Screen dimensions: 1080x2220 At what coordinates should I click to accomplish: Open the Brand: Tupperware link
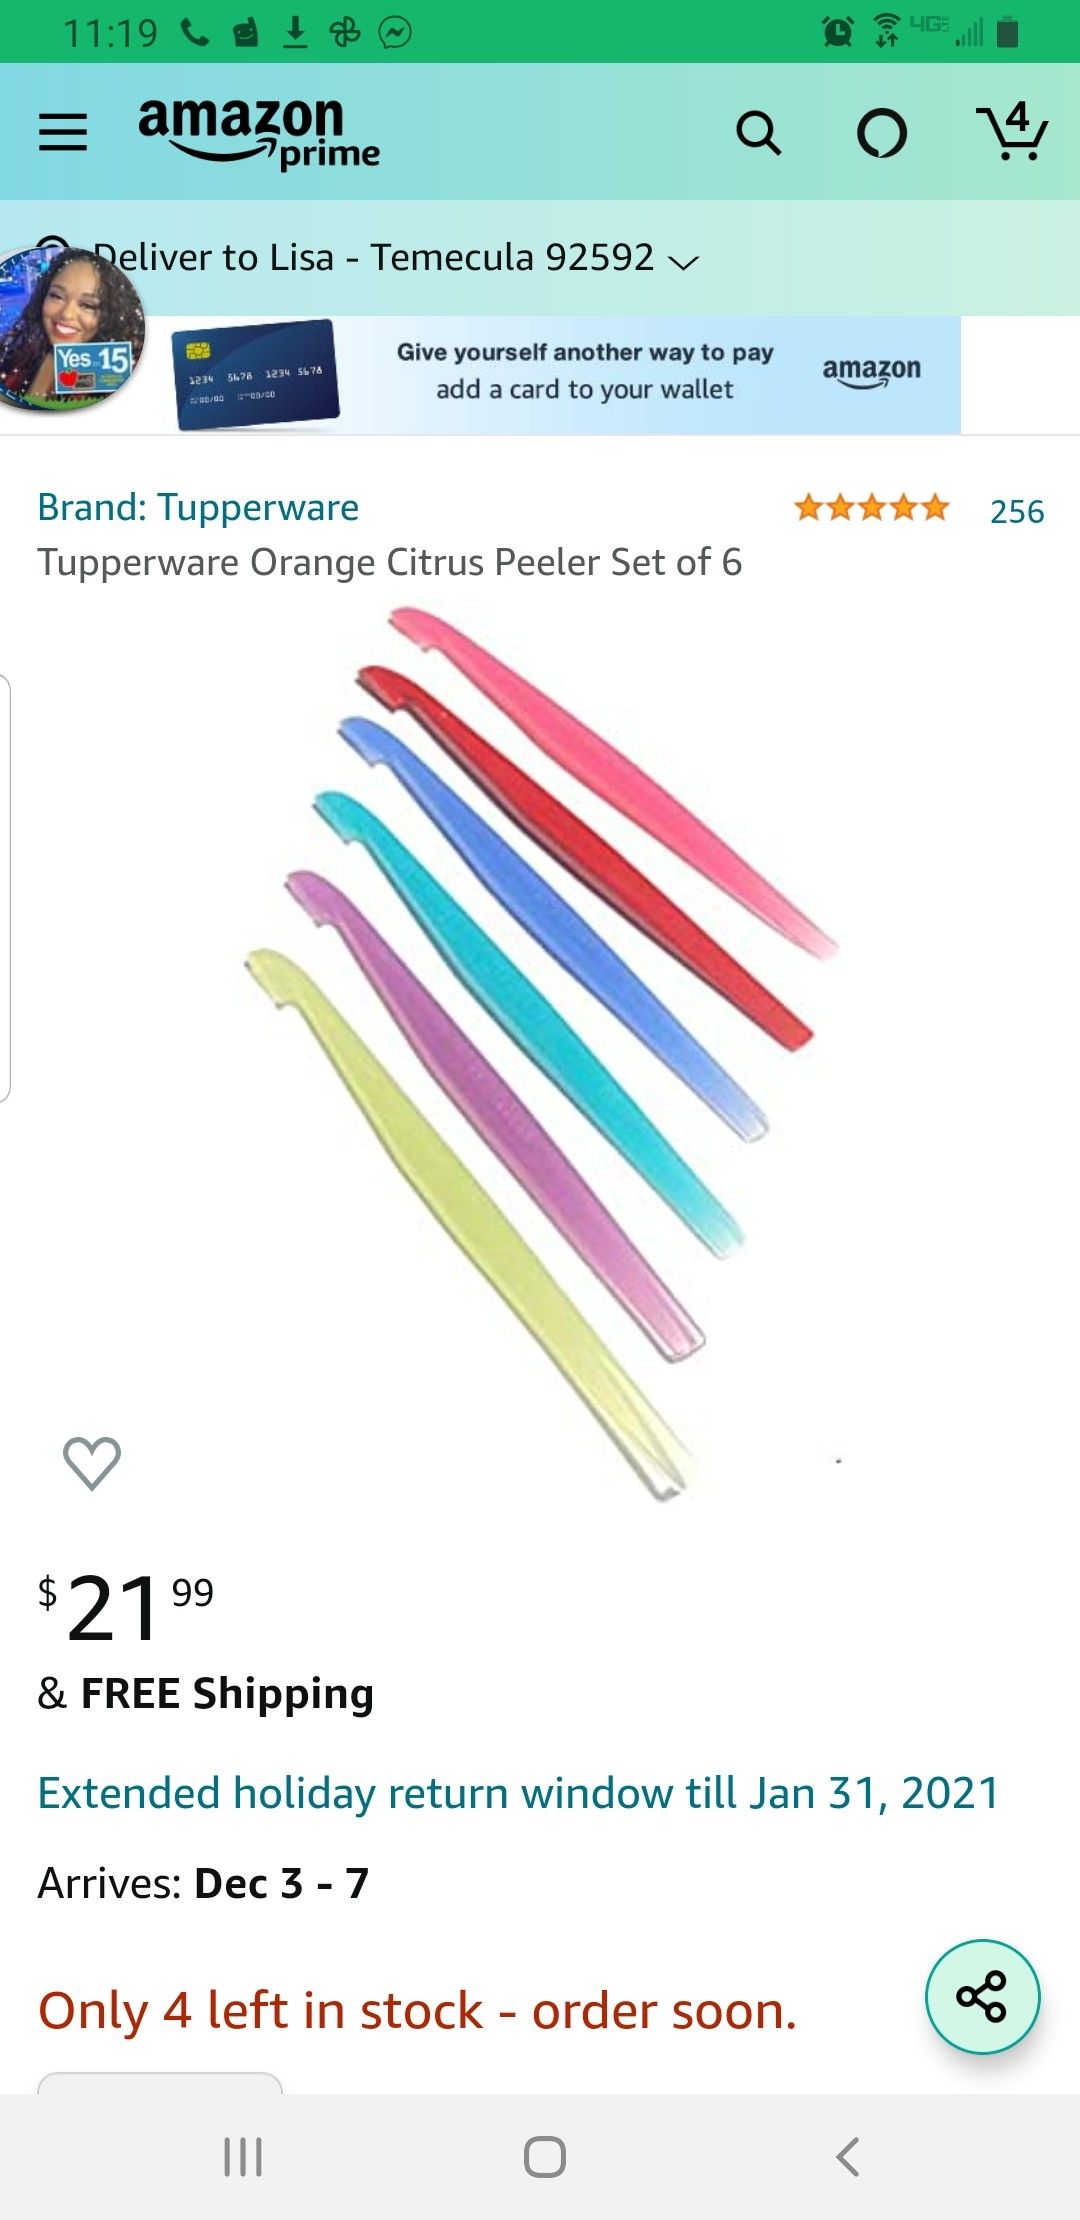click(x=198, y=508)
